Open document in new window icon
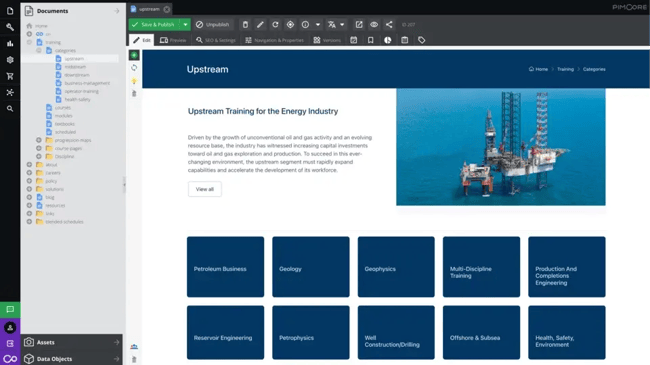The image size is (650, 365). tap(359, 24)
